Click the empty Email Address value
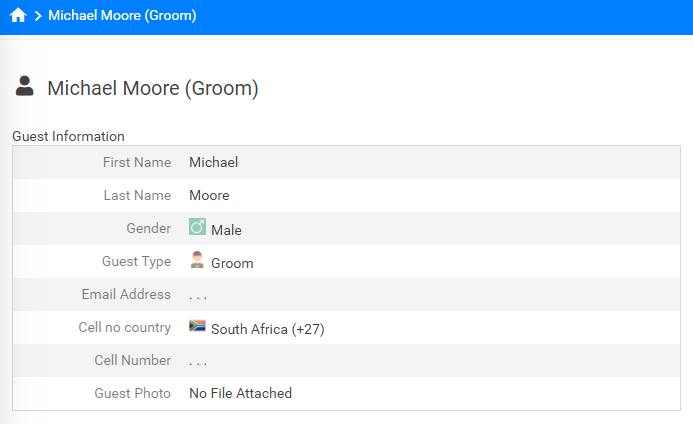 pyautogui.click(x=198, y=296)
